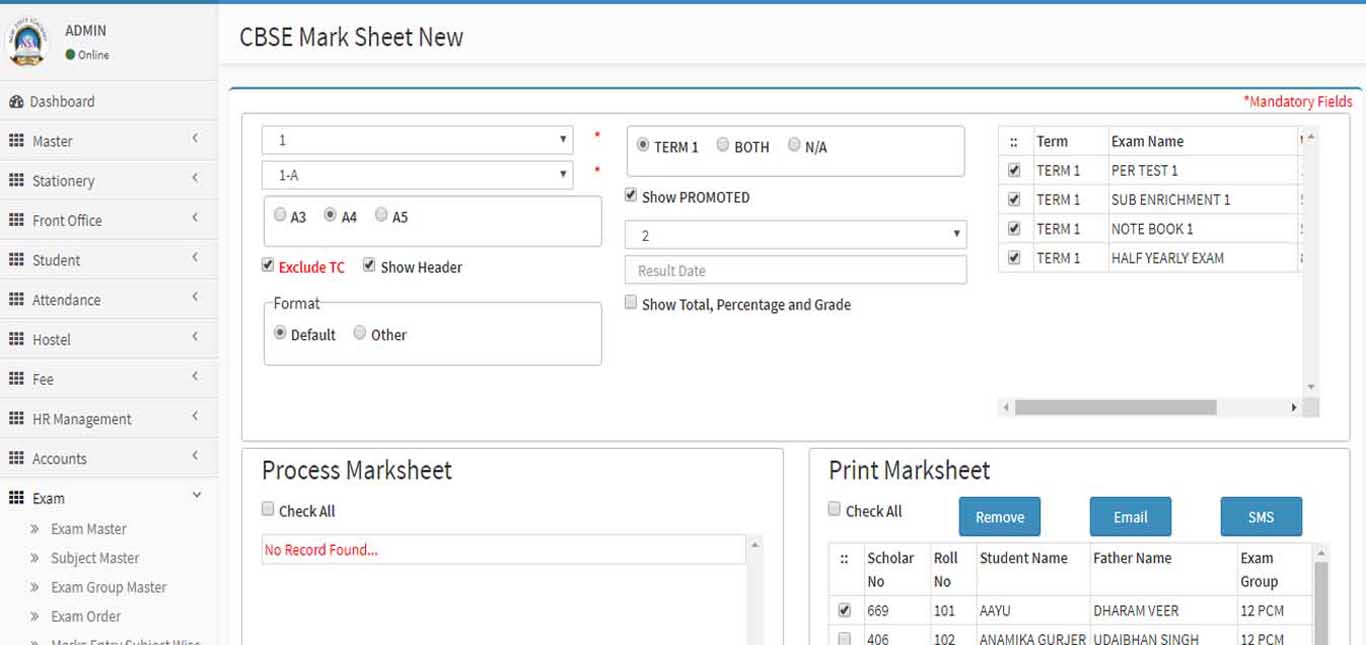Click the Dashboard speedometer icon
The image size is (1366, 645).
tap(16, 101)
